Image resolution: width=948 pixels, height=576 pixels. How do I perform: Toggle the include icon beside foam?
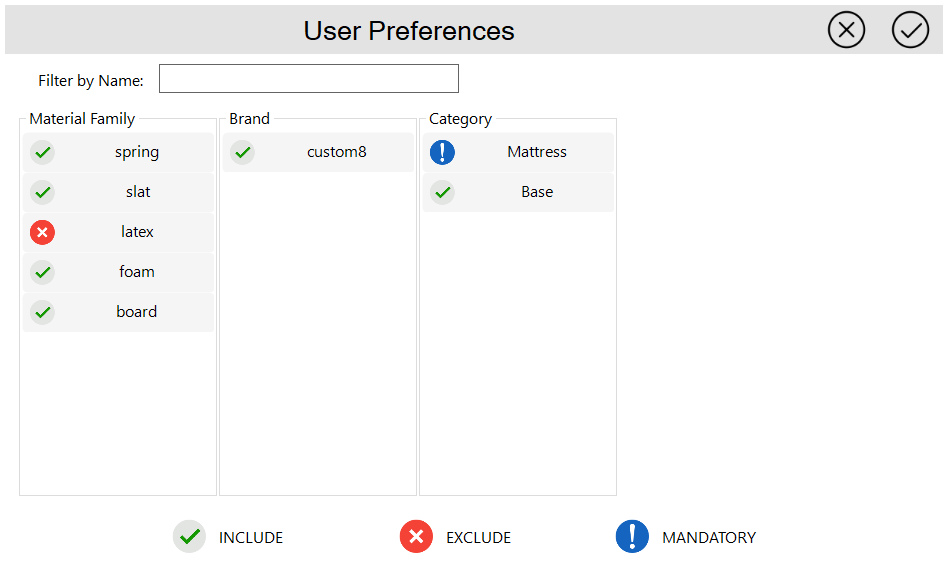(x=42, y=272)
